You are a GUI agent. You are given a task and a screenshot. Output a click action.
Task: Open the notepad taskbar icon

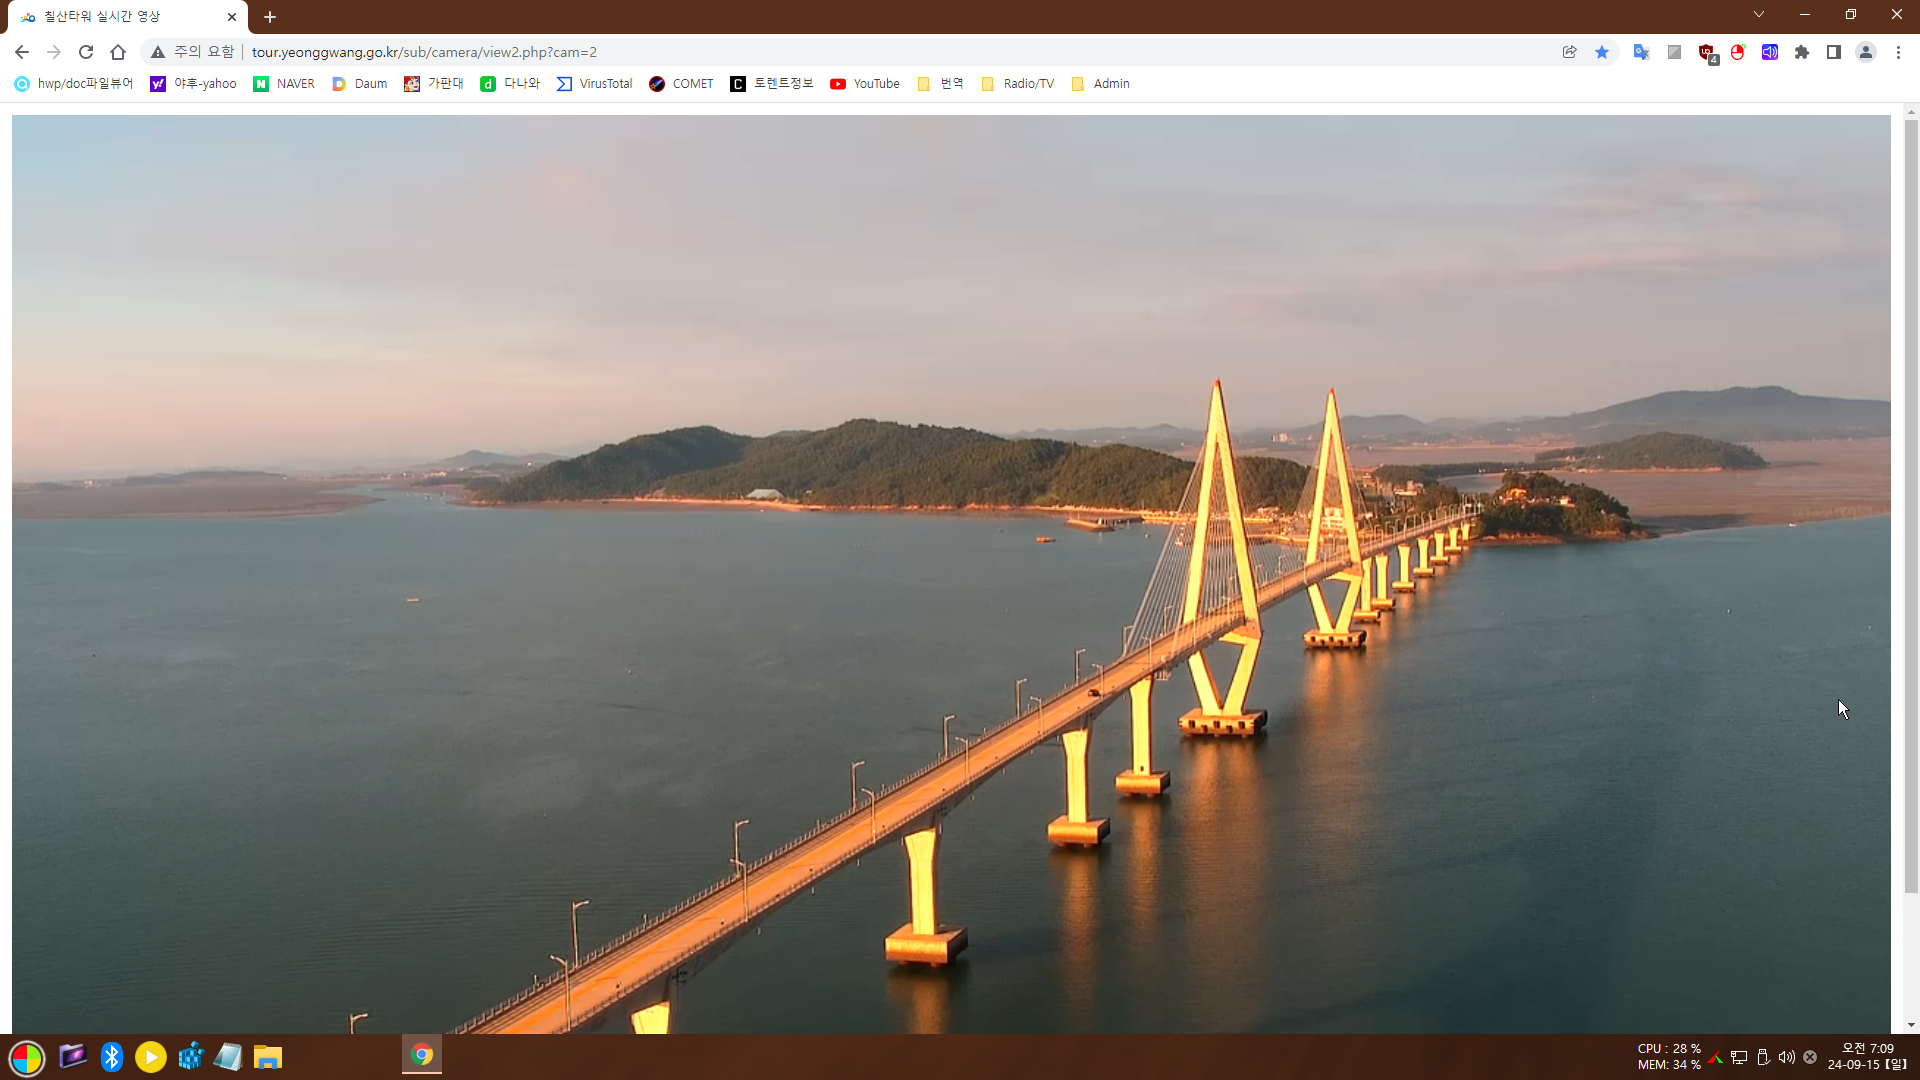point(229,1056)
